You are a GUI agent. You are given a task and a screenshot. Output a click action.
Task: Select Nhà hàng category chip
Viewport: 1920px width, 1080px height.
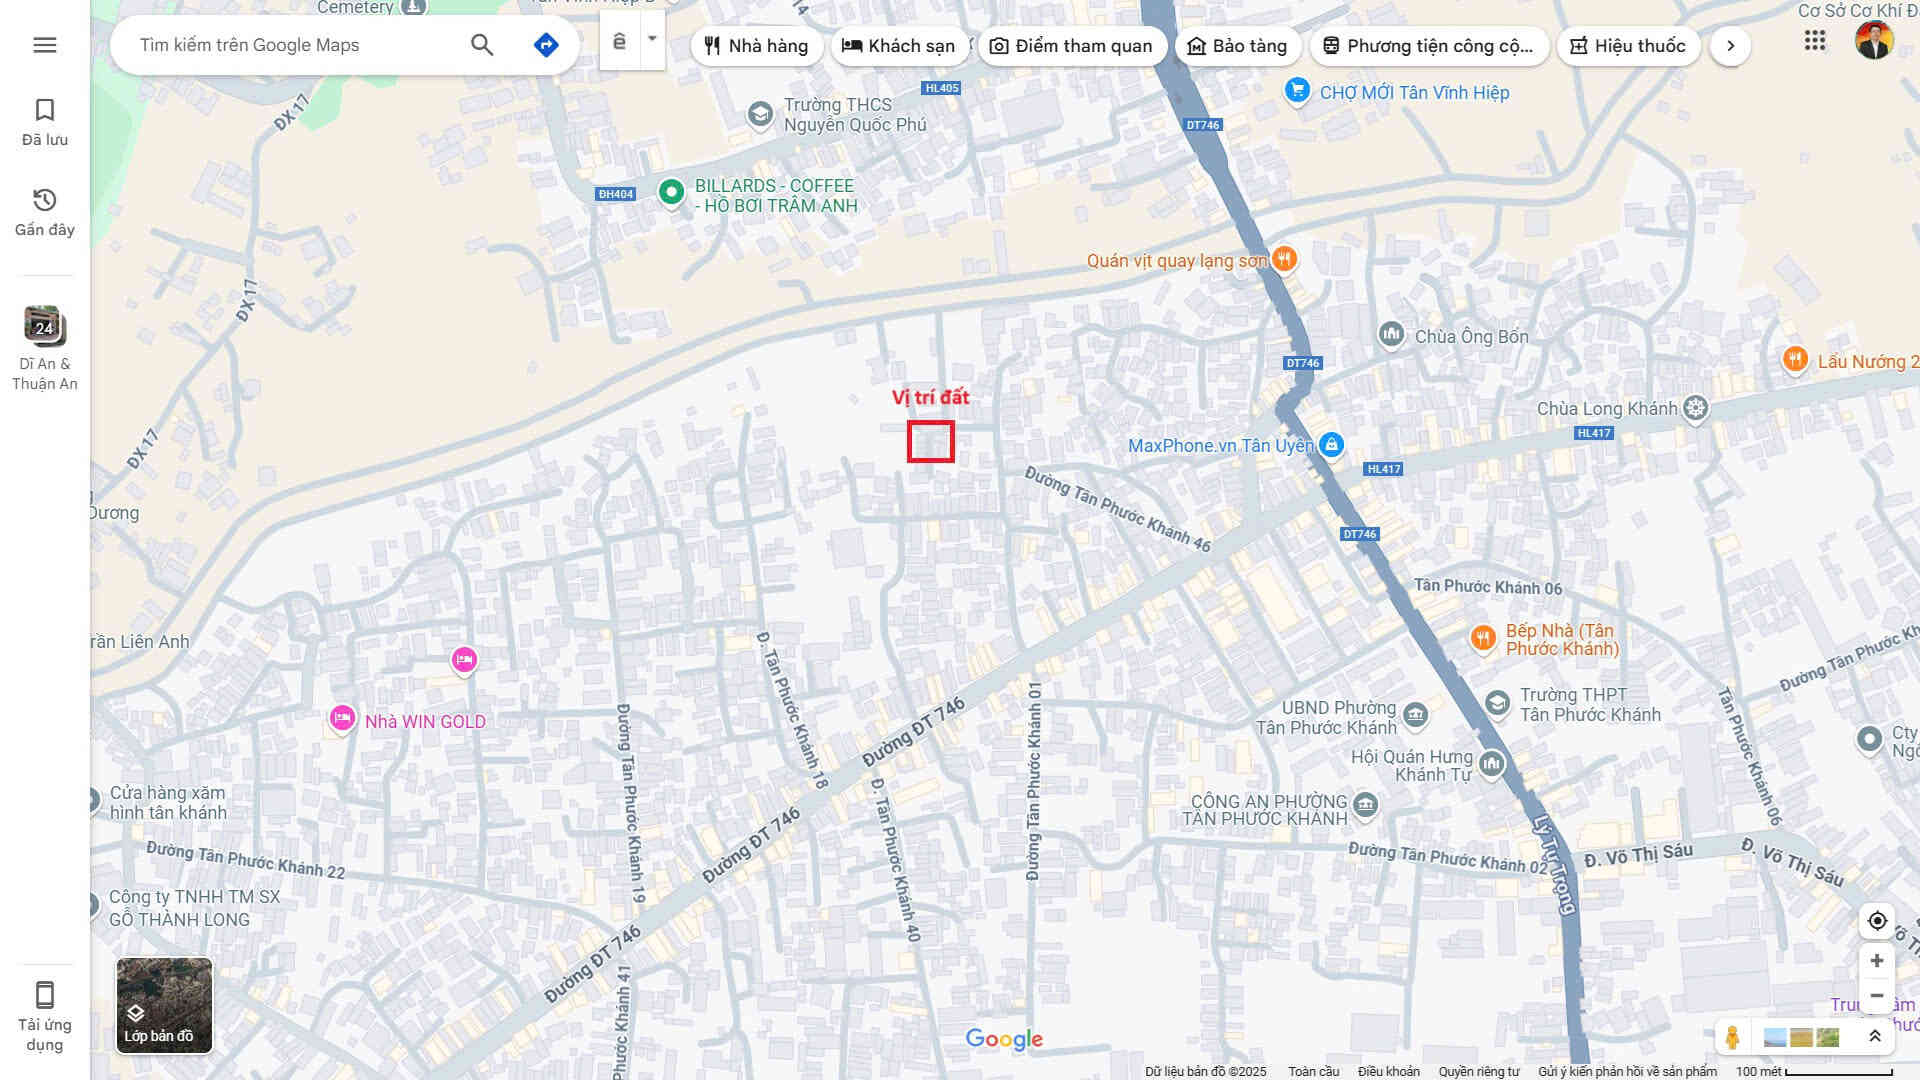point(756,46)
